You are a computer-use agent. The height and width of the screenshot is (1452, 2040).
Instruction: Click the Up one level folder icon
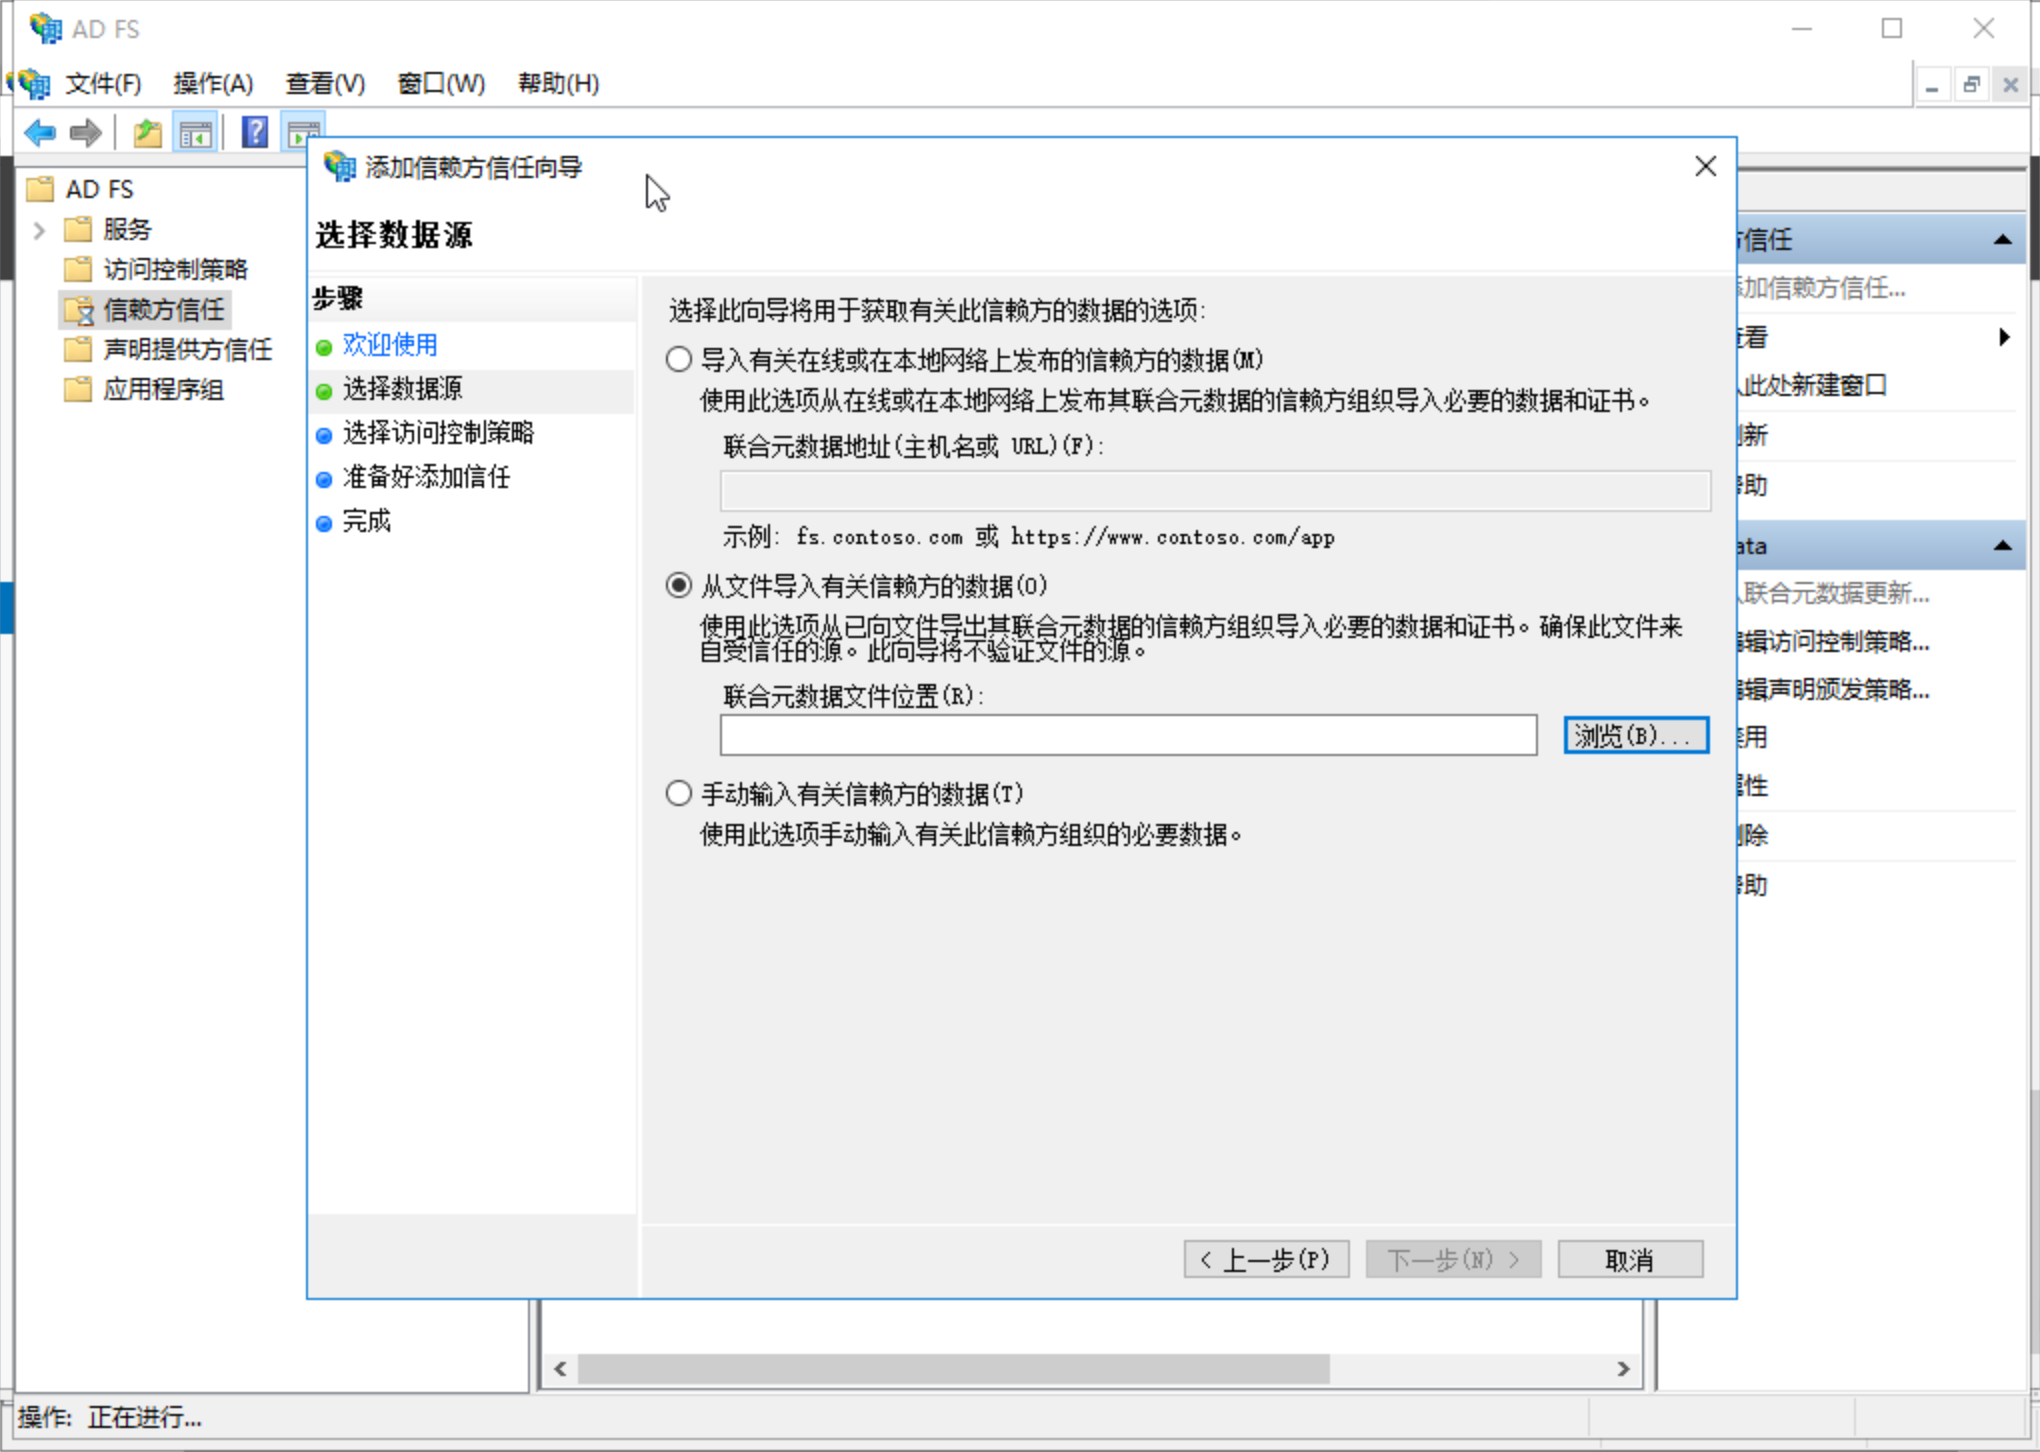tap(147, 132)
